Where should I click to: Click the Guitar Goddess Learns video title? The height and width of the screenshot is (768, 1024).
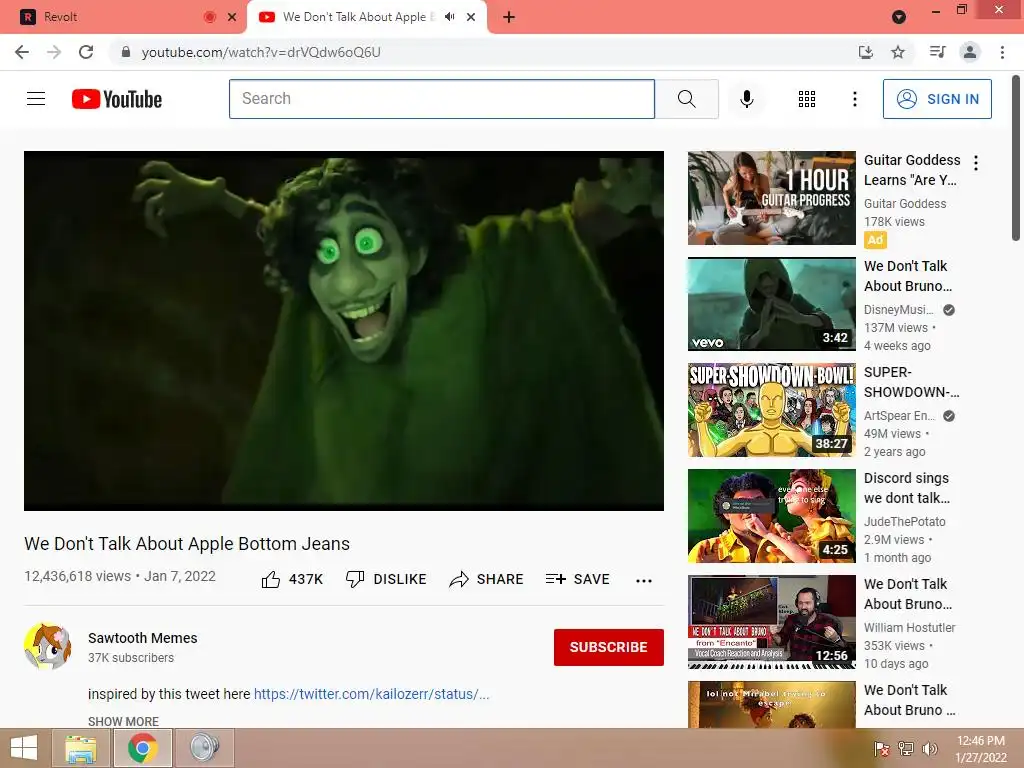point(912,170)
